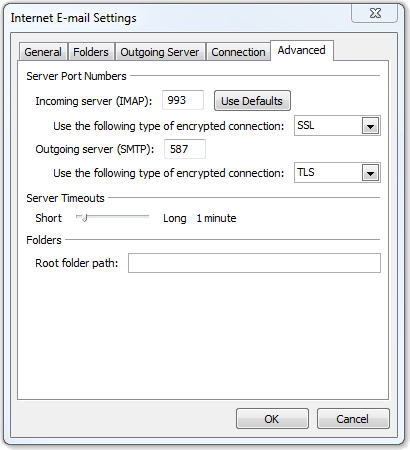
Task: Click the Advanced tab
Action: pos(302,50)
